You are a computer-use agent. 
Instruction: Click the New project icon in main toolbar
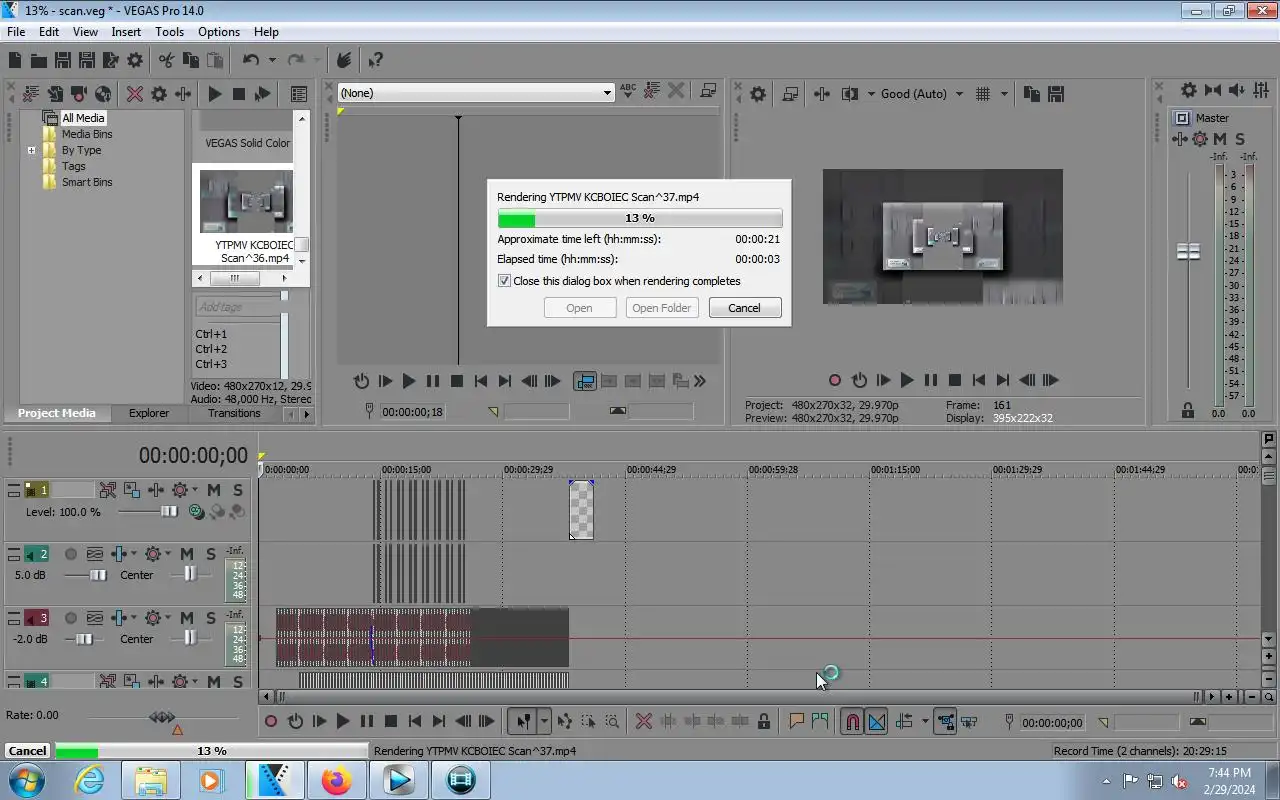click(15, 60)
